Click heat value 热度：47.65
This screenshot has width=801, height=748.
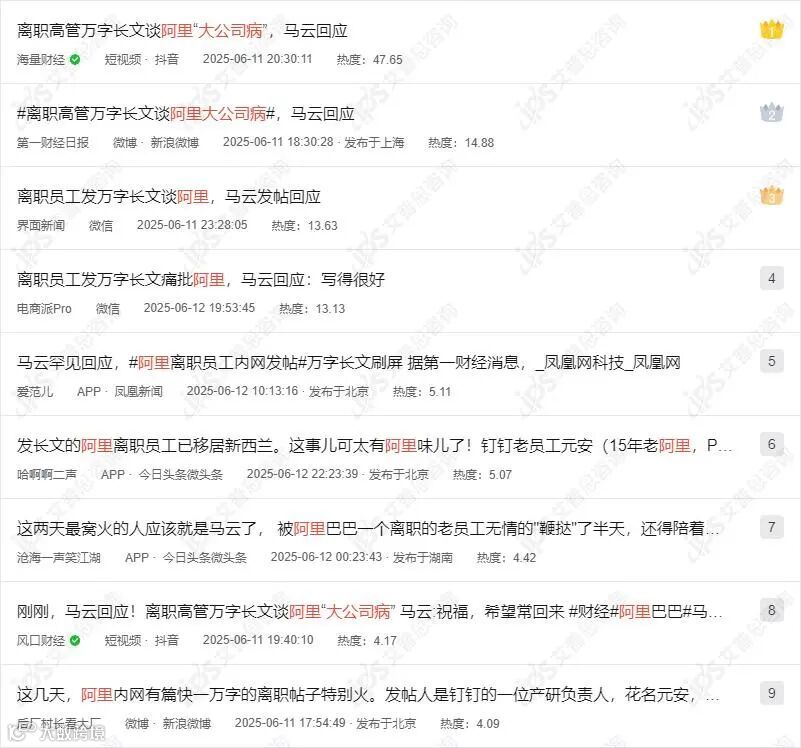click(370, 60)
